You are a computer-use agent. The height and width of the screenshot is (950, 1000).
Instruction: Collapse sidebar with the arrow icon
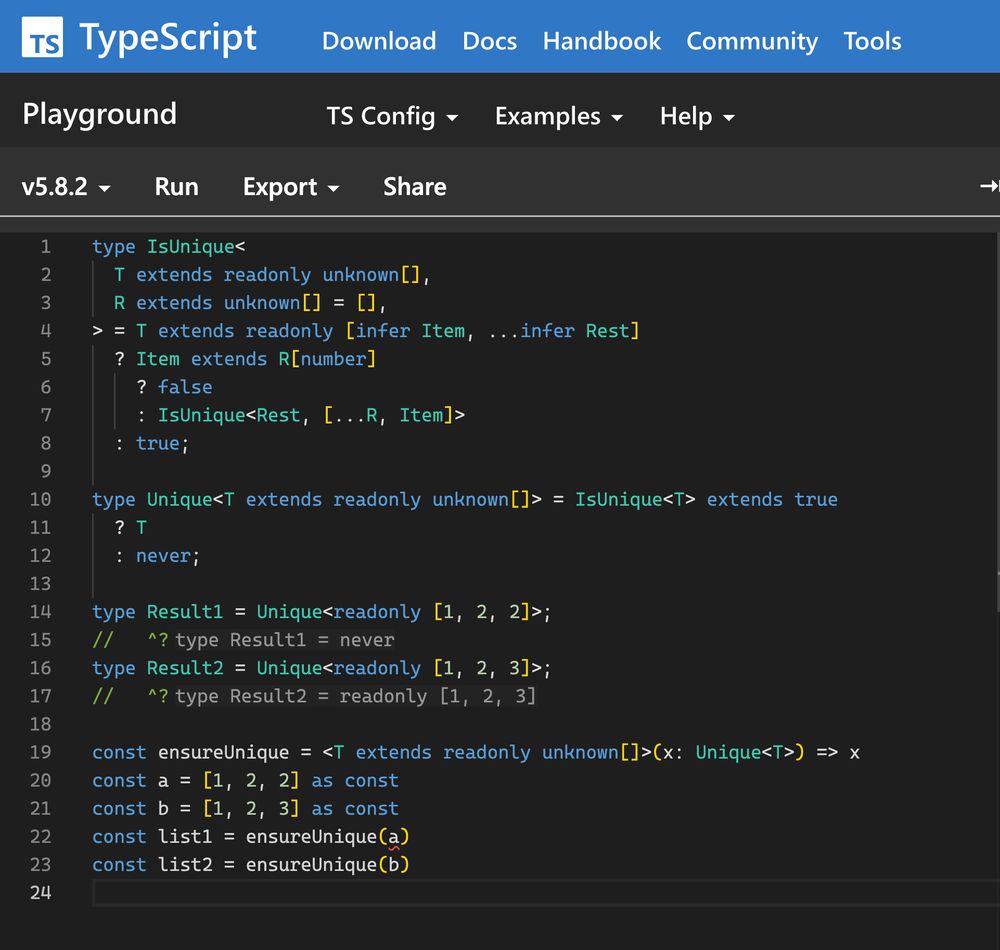coord(989,186)
